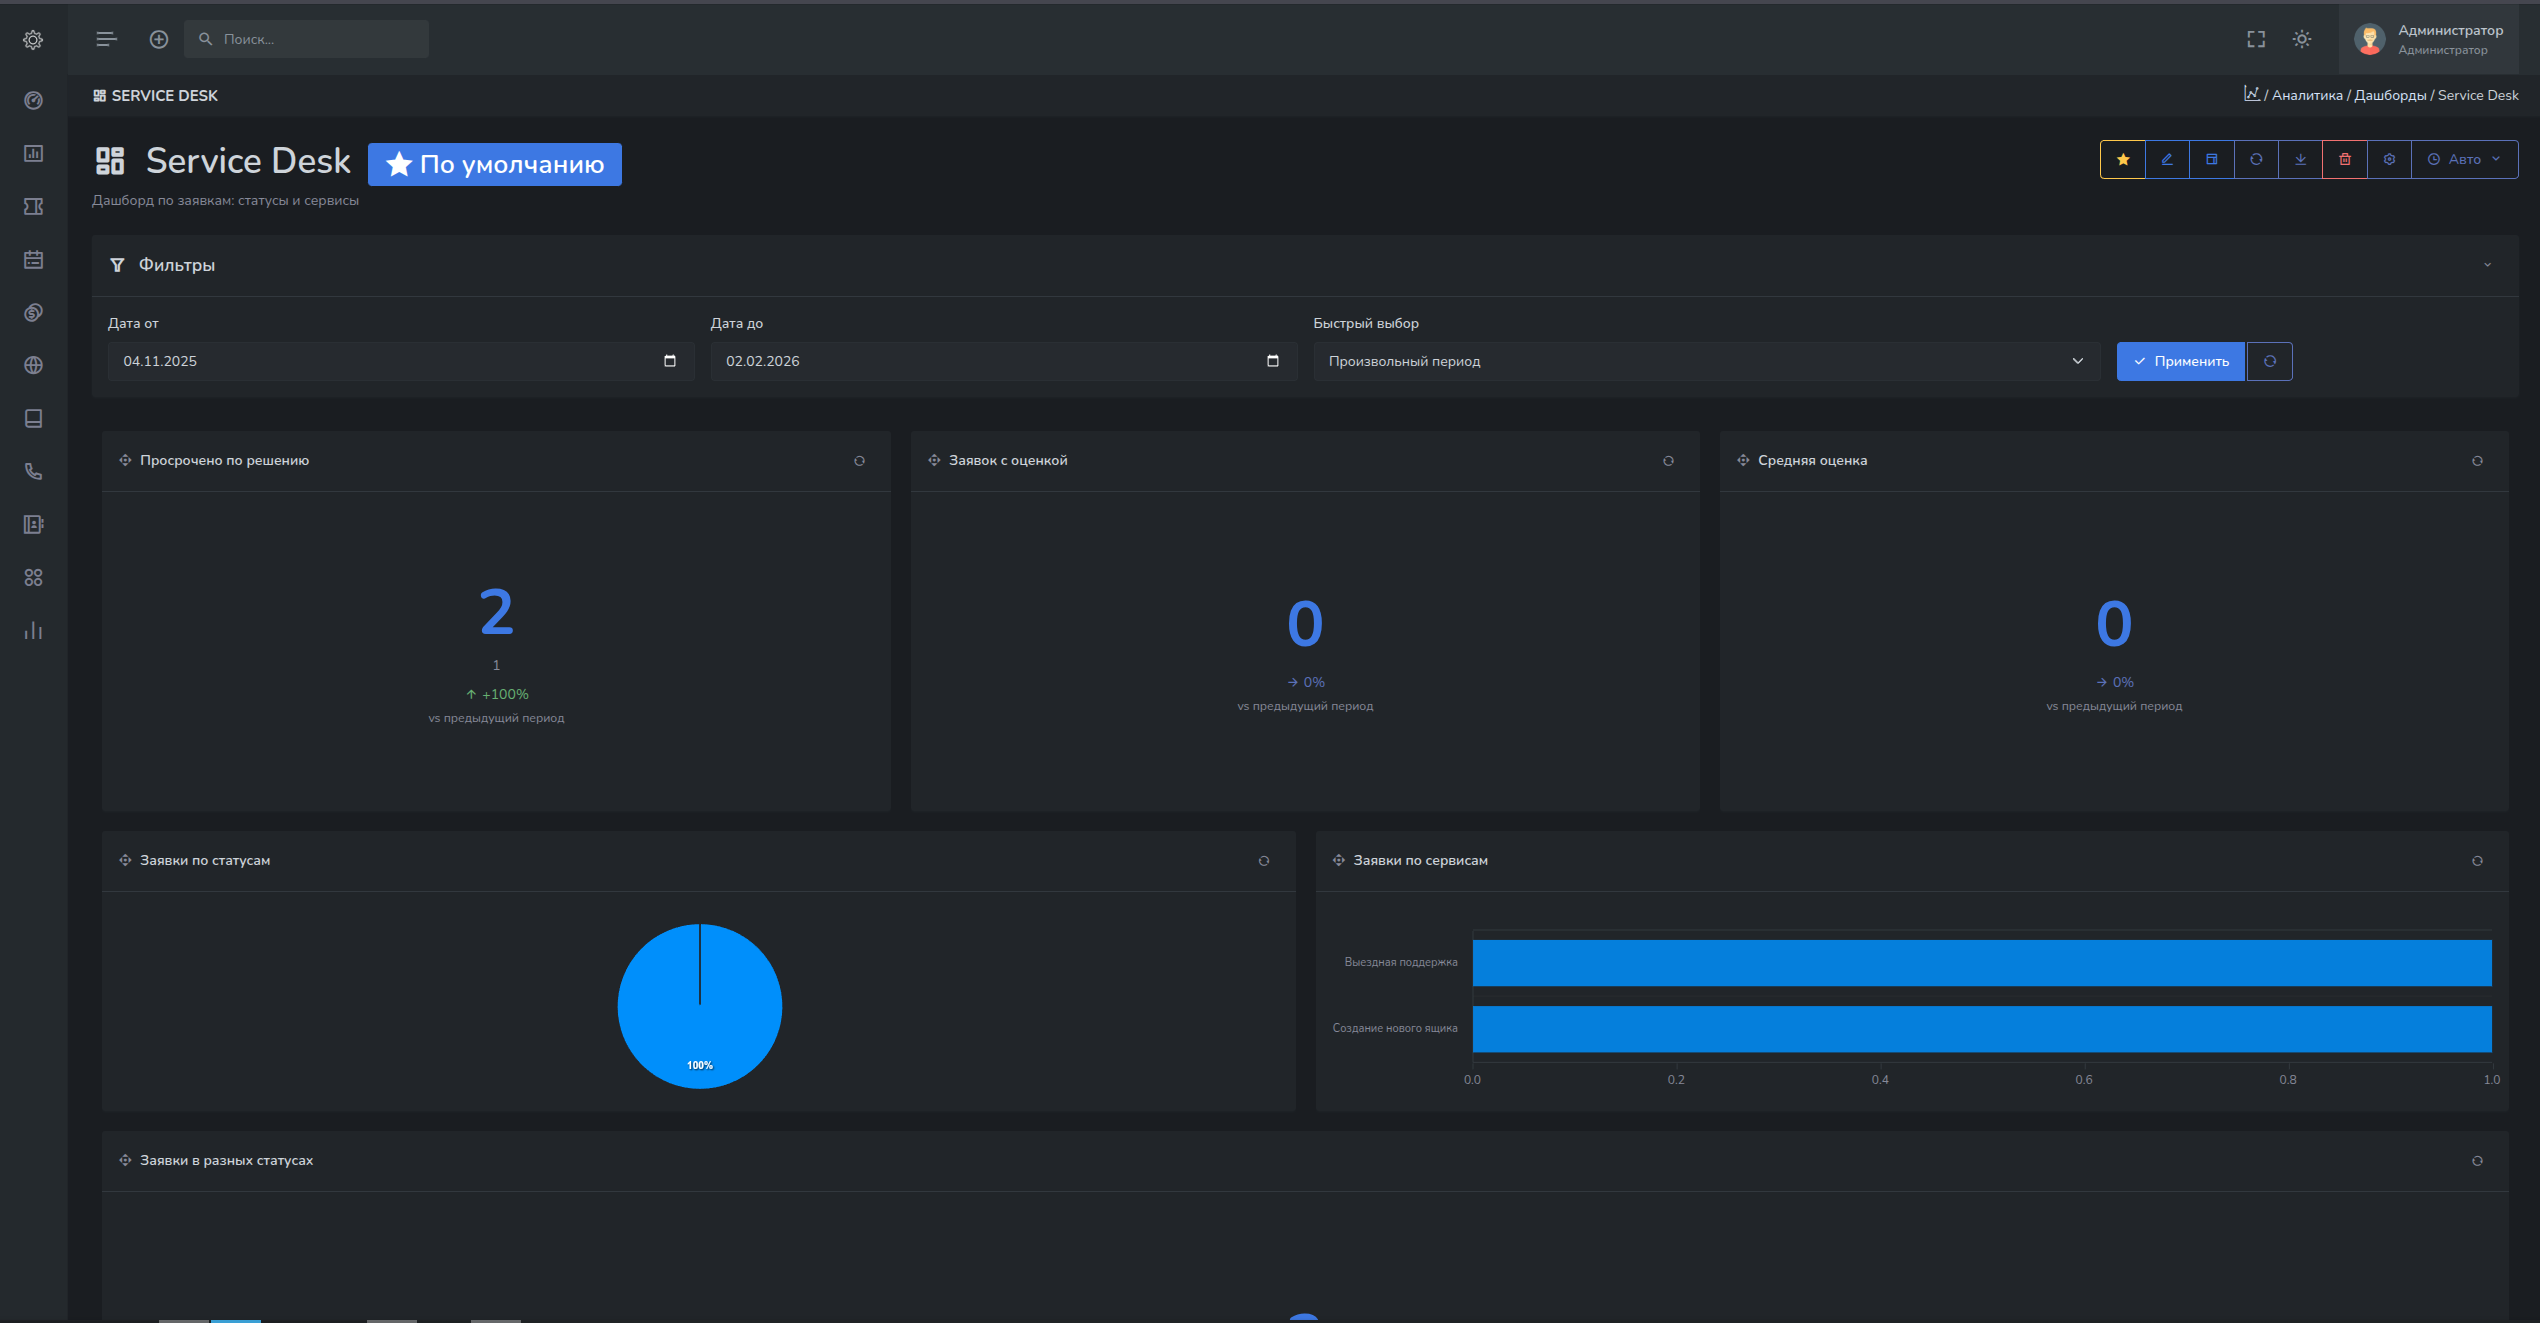Click the Дата от date input field
Screen dimensions: 2540x1323
tap(400, 361)
